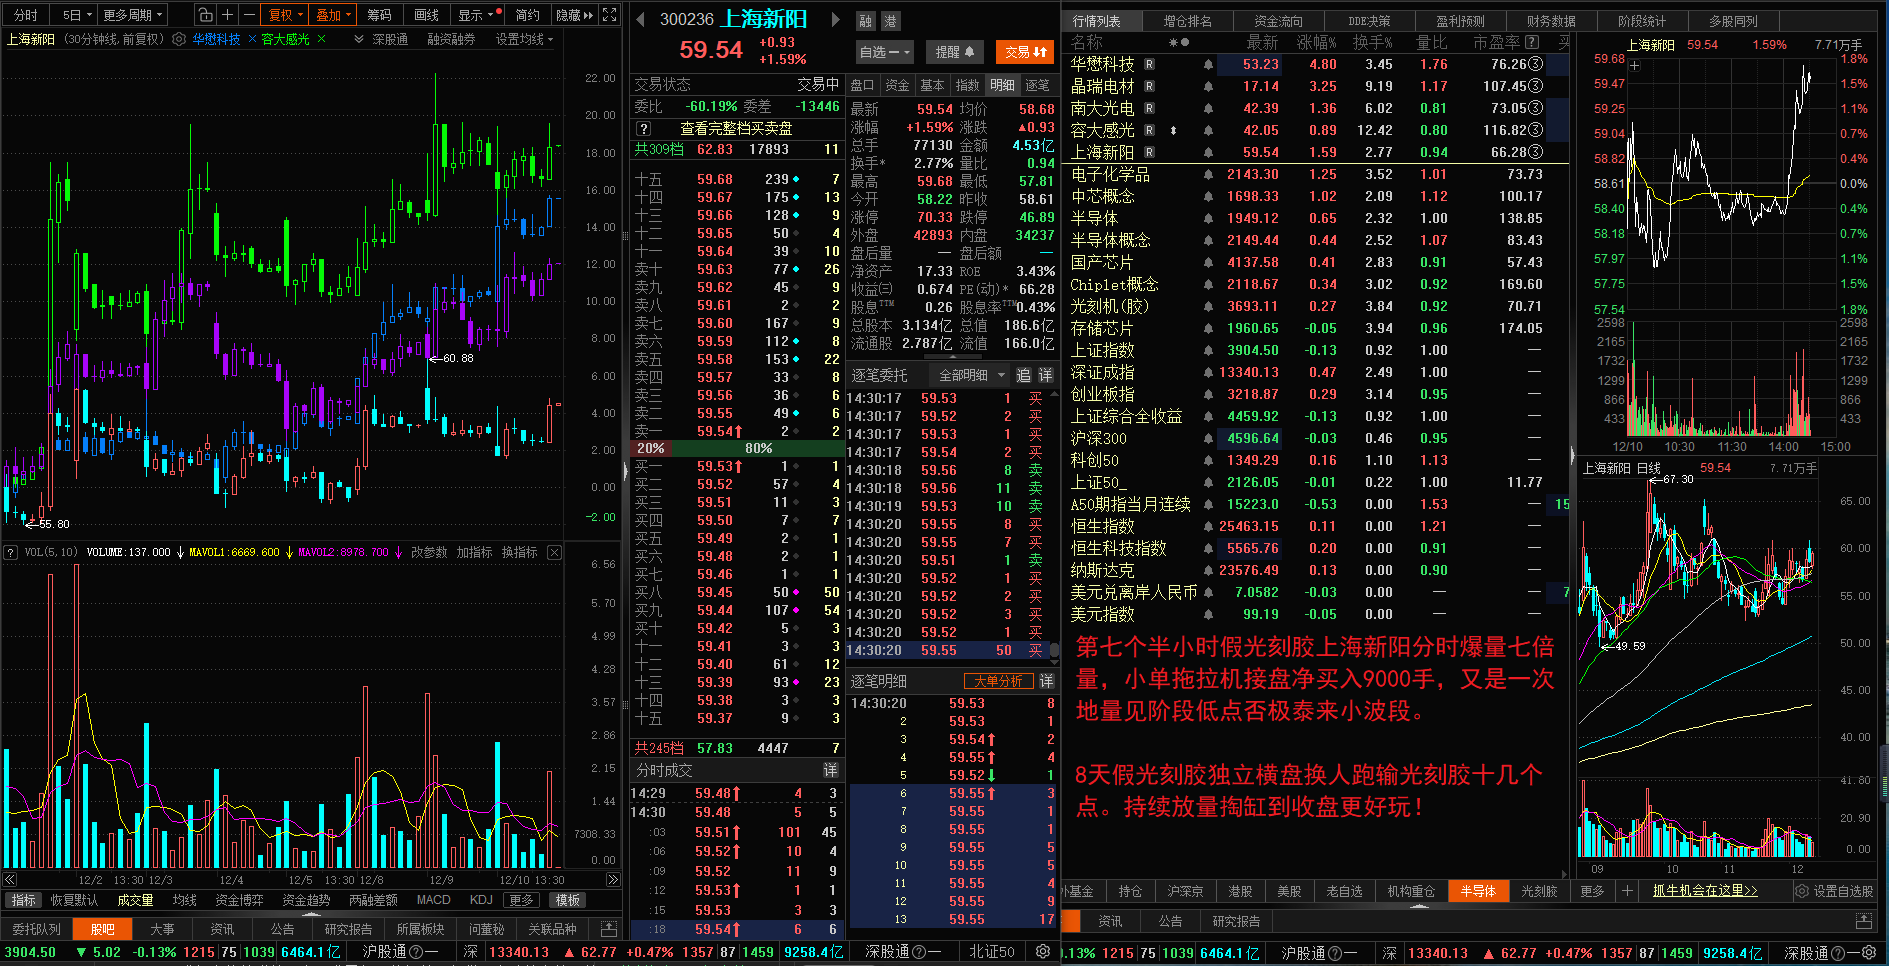Screen dimensions: 1889x966
Task: Click 恢复默认 restore default button
Action: 75,901
